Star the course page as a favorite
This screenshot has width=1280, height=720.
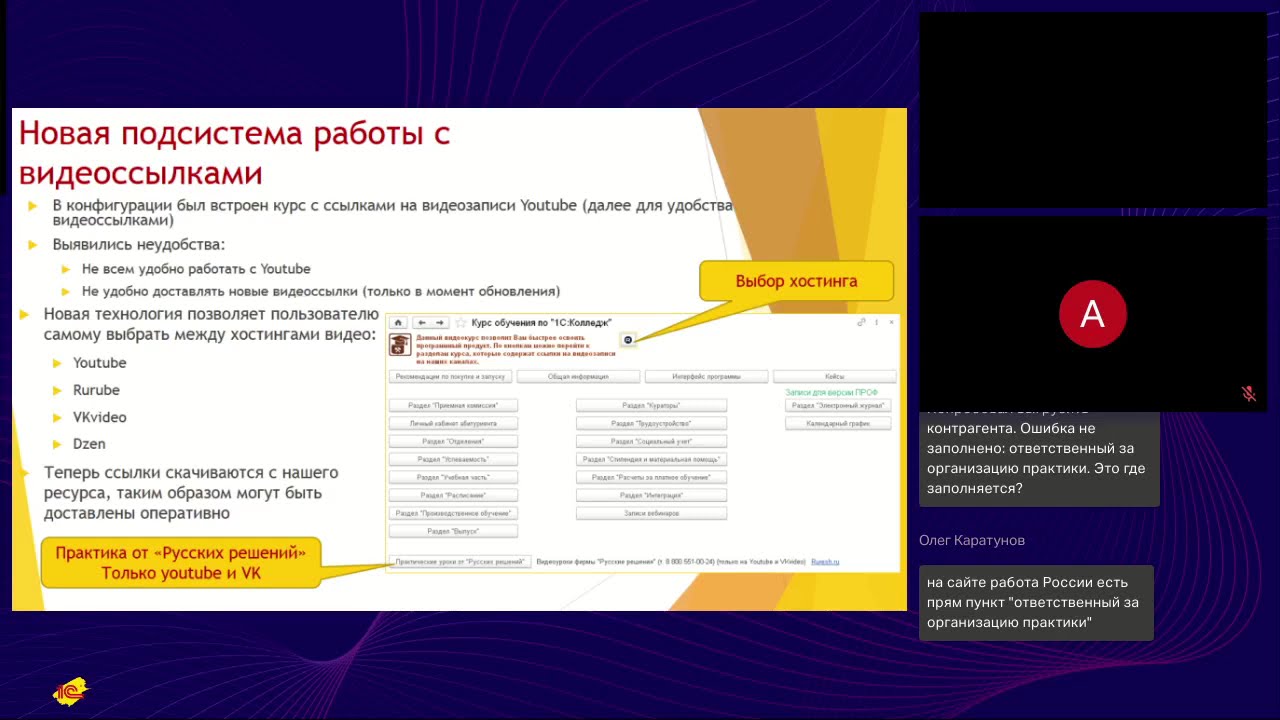click(x=460, y=323)
